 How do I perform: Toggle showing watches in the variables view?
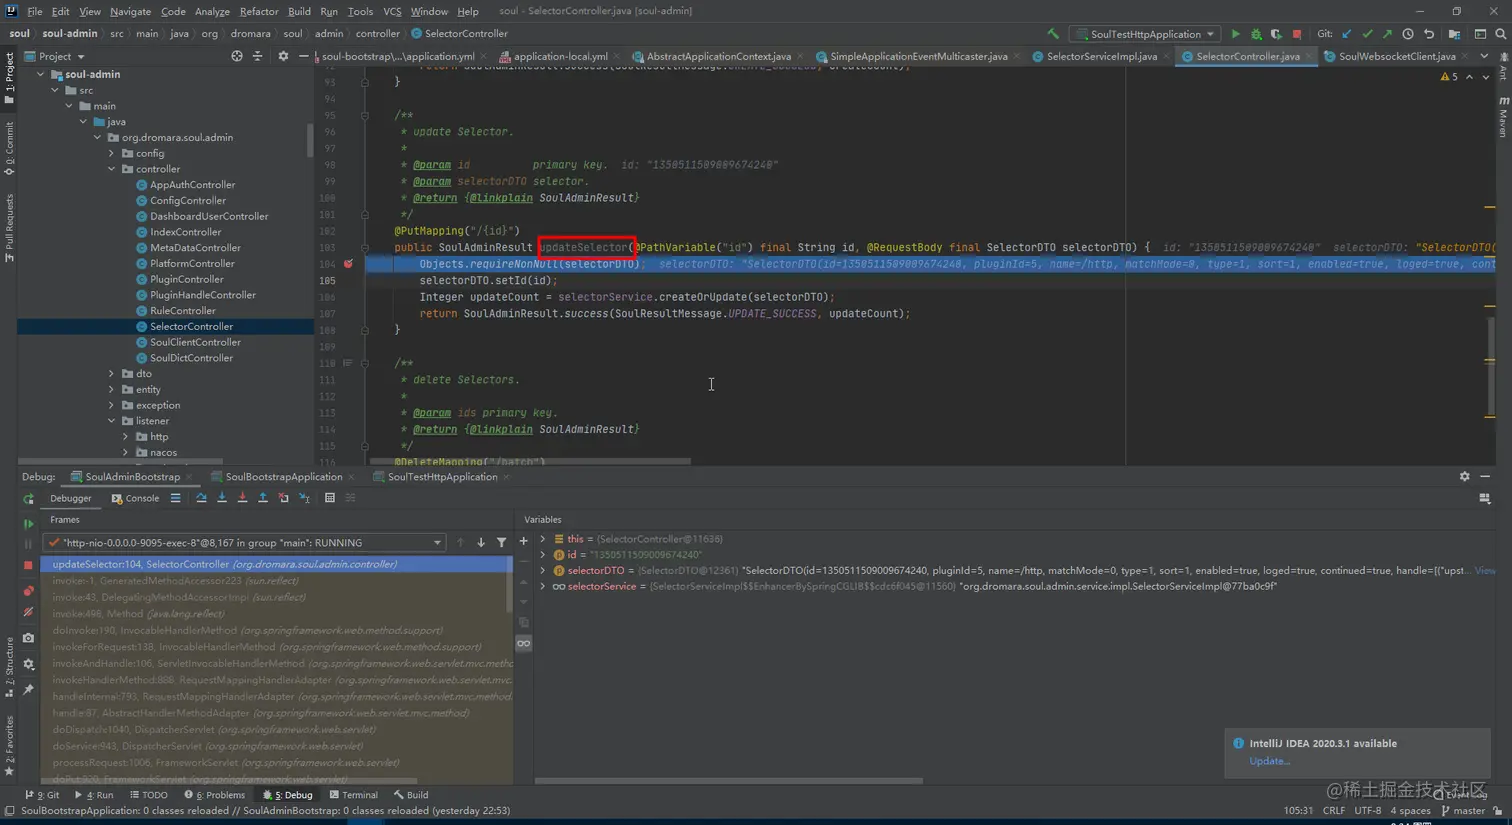(523, 644)
